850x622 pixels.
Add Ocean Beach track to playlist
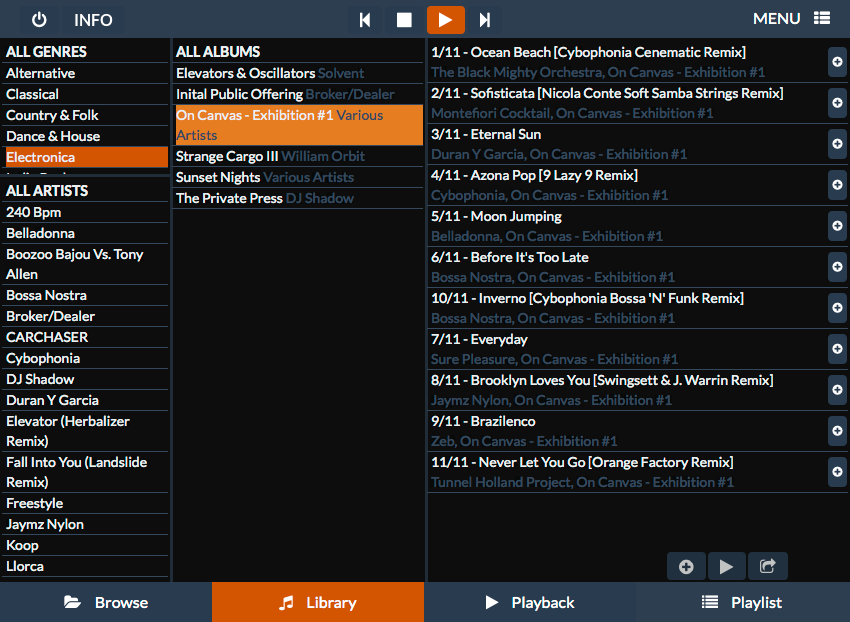point(838,62)
